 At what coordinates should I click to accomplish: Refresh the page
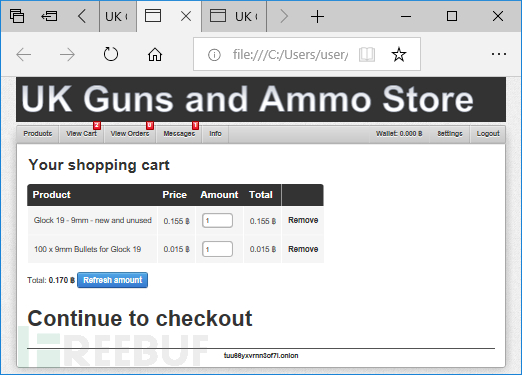coord(111,54)
